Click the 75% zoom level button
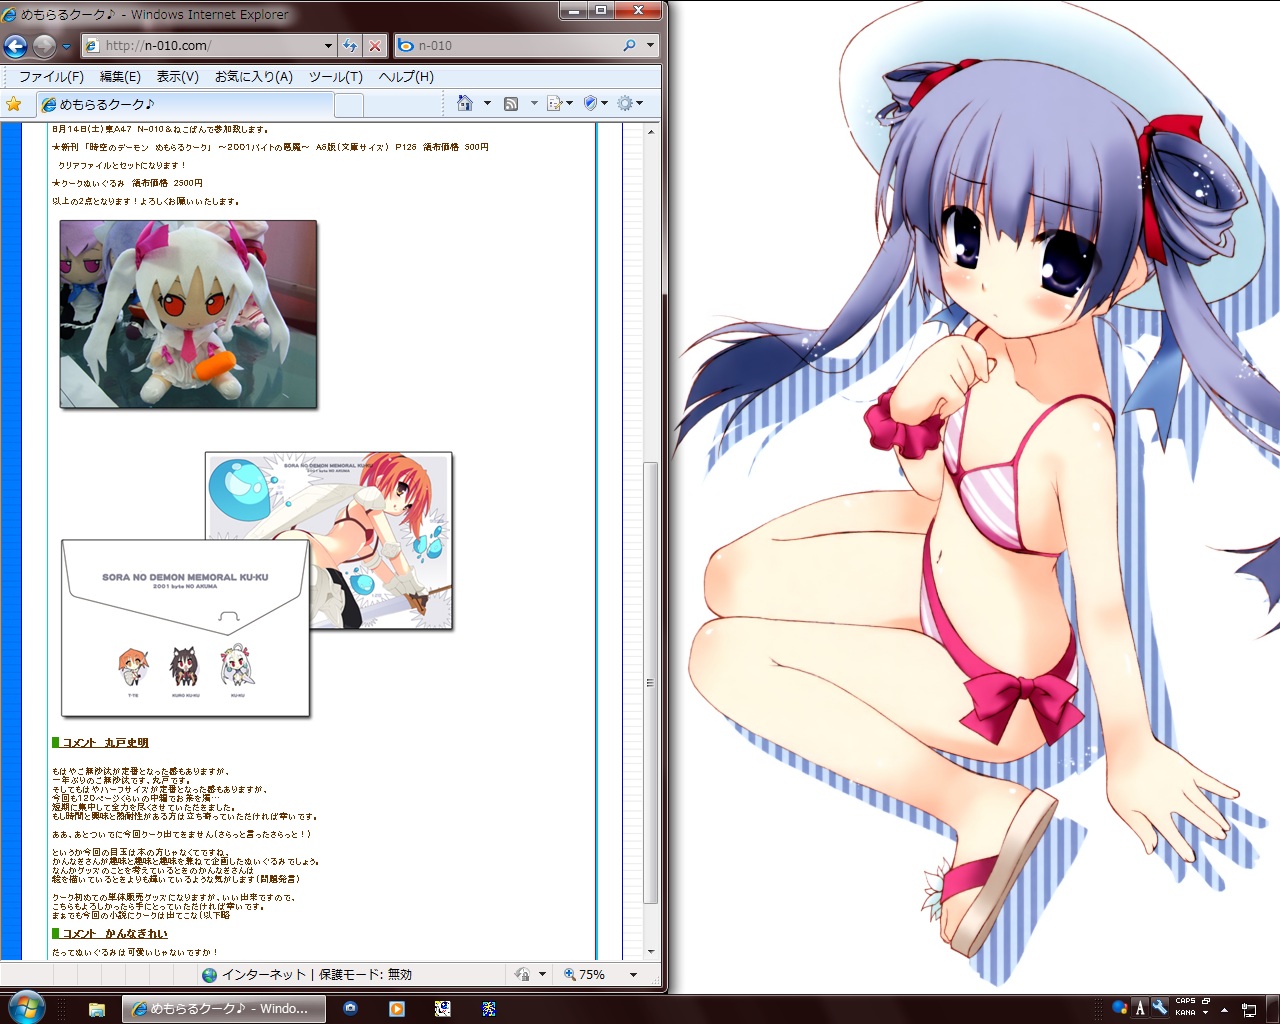Viewport: 1280px width, 1024px height. click(584, 974)
